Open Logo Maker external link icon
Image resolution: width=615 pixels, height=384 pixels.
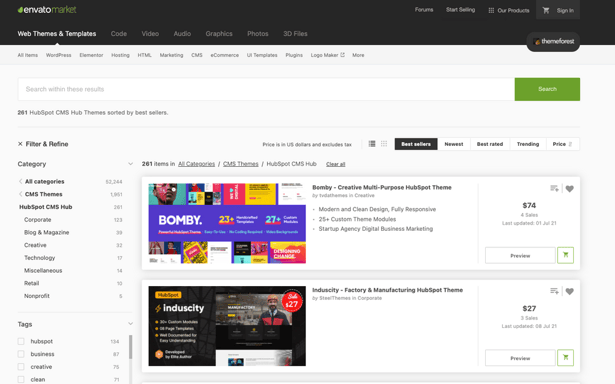point(342,55)
